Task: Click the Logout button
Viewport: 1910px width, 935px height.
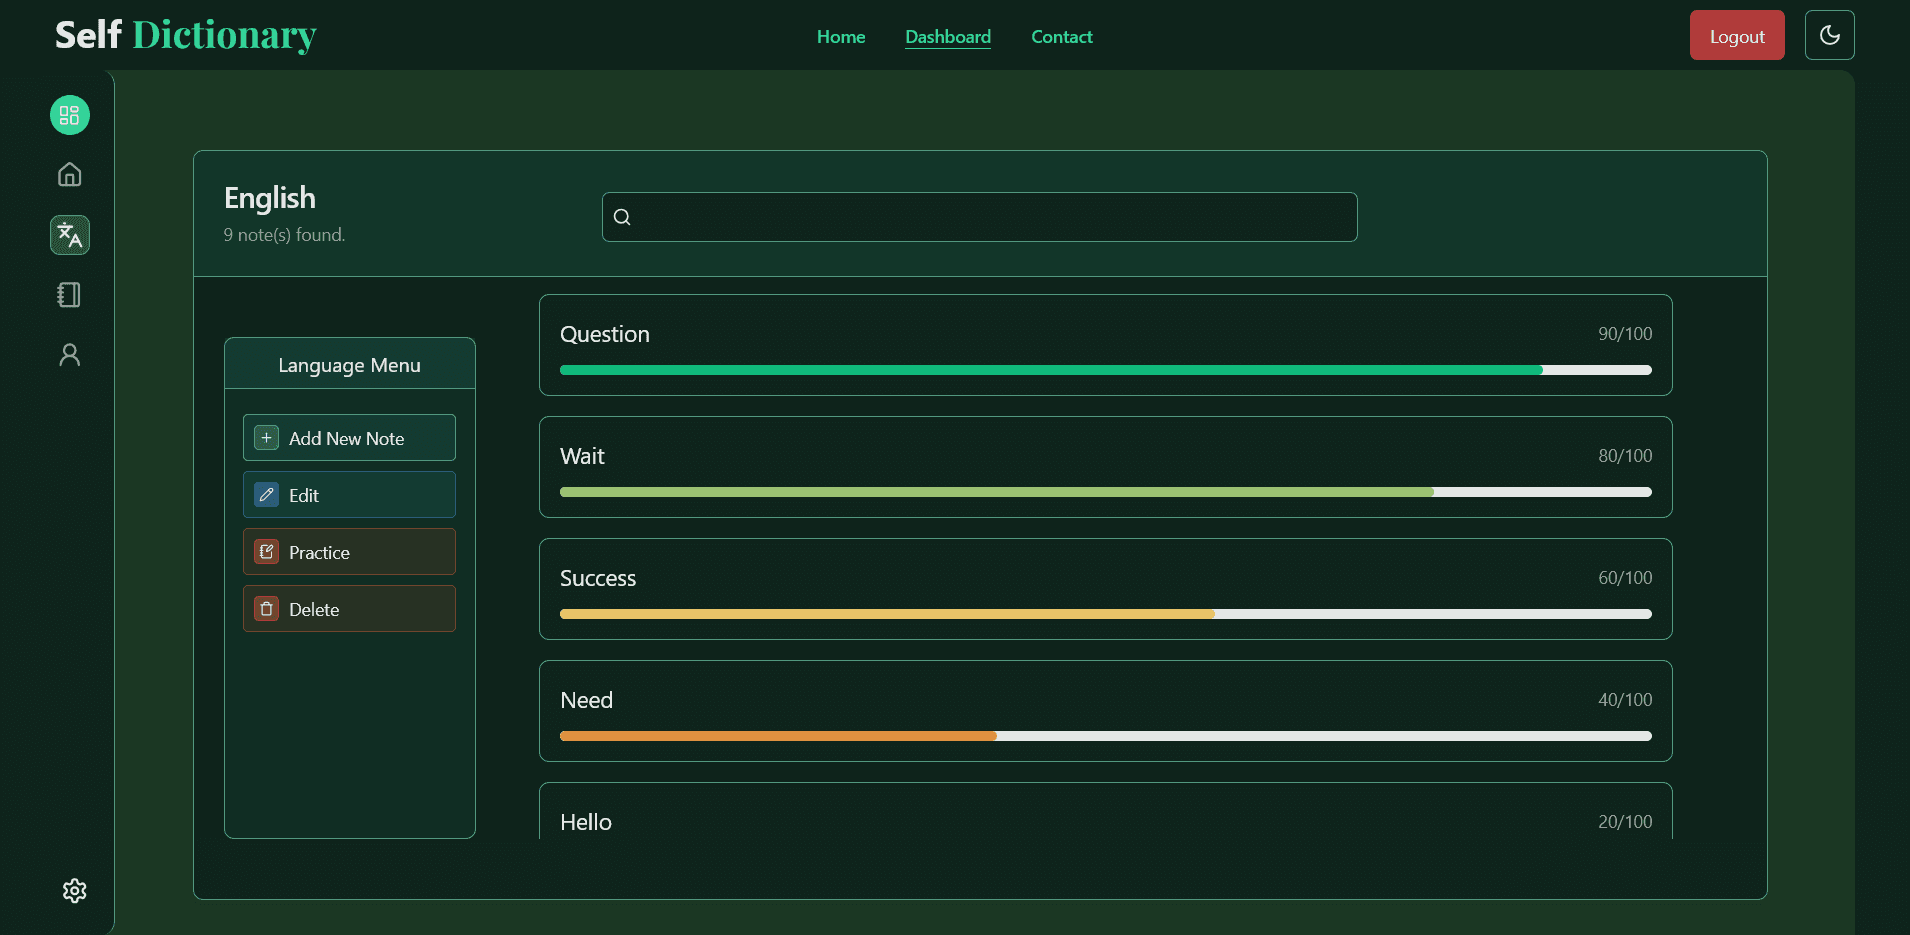Action: pos(1737,35)
